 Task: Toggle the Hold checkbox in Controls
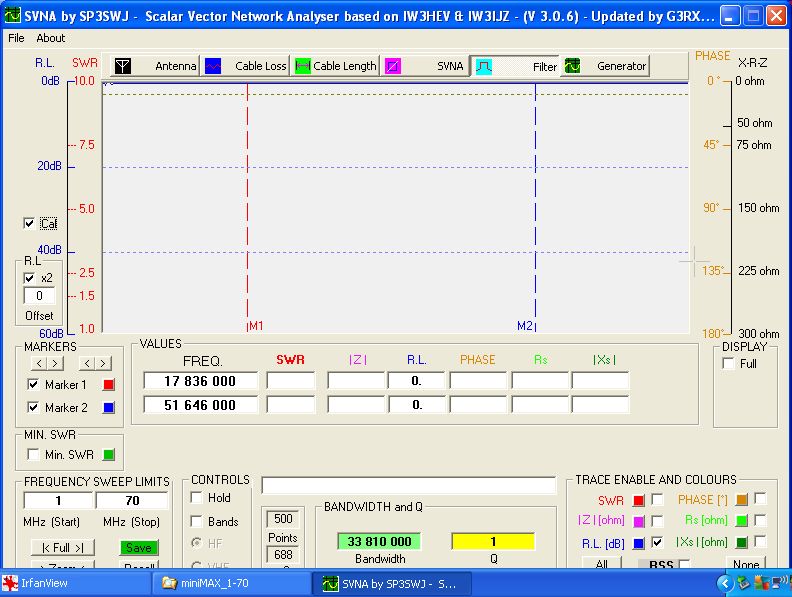197,497
